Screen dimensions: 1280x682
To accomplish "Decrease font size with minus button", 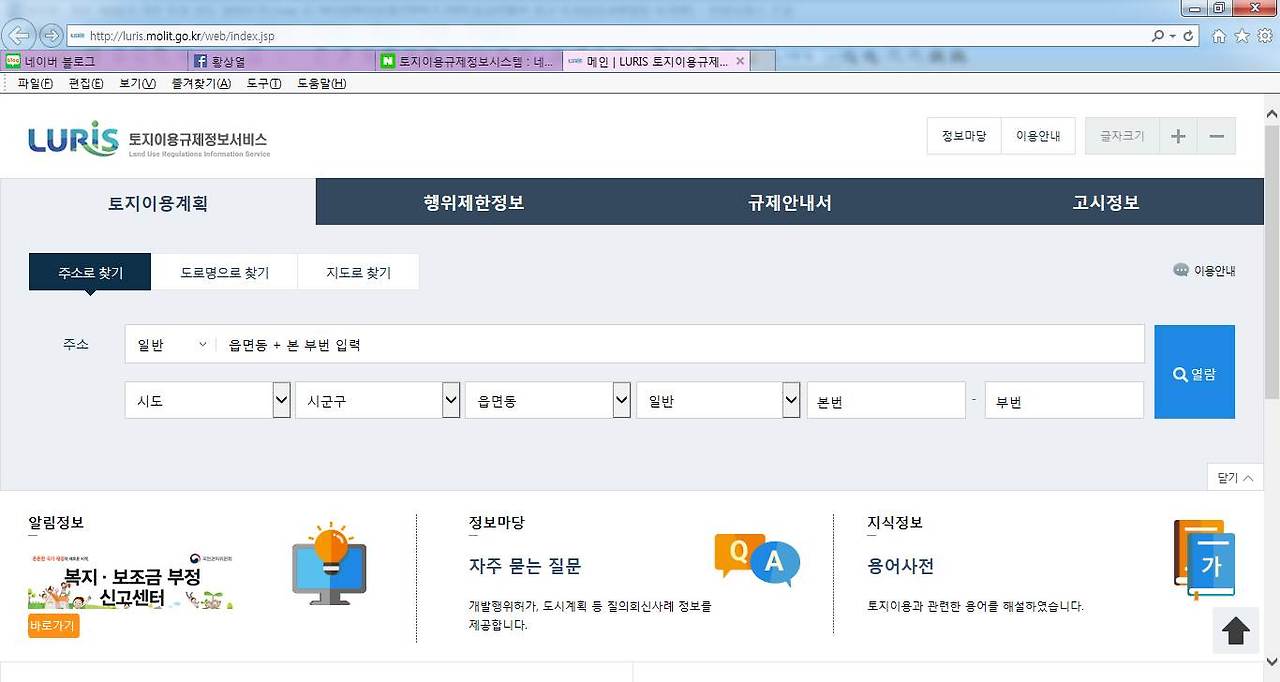I will point(1216,136).
